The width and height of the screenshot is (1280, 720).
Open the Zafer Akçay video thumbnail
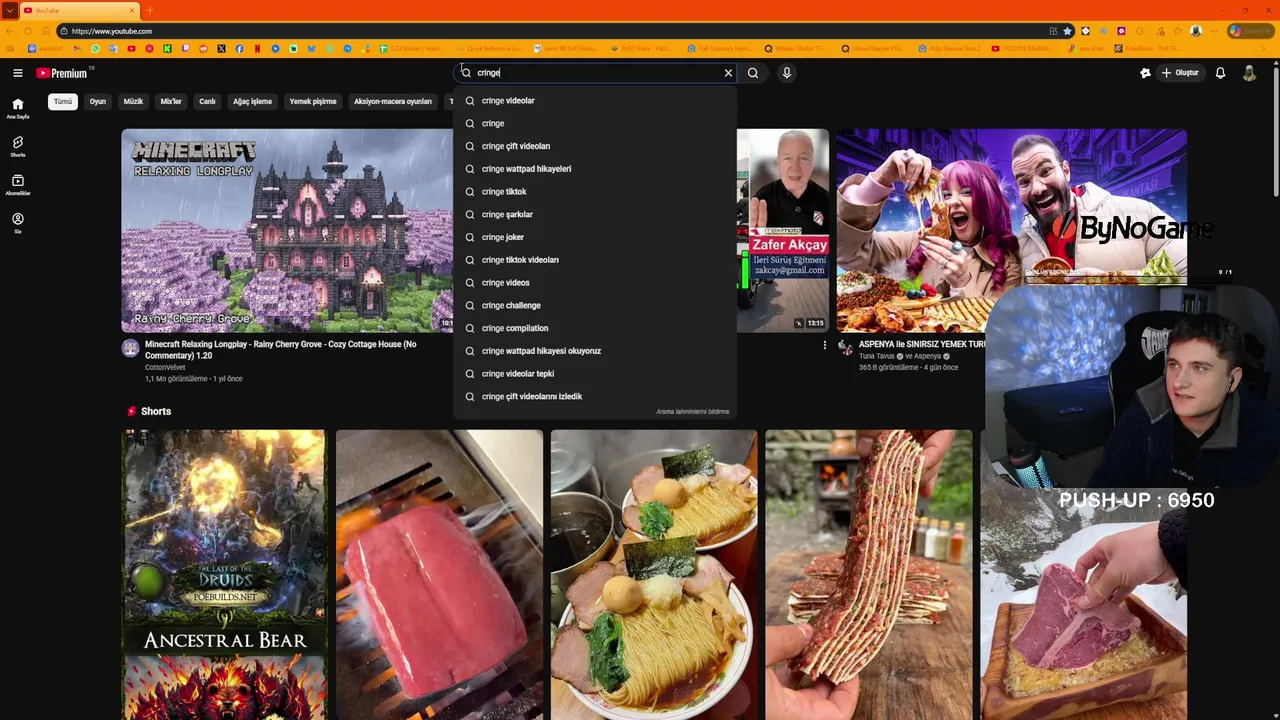[x=783, y=230]
